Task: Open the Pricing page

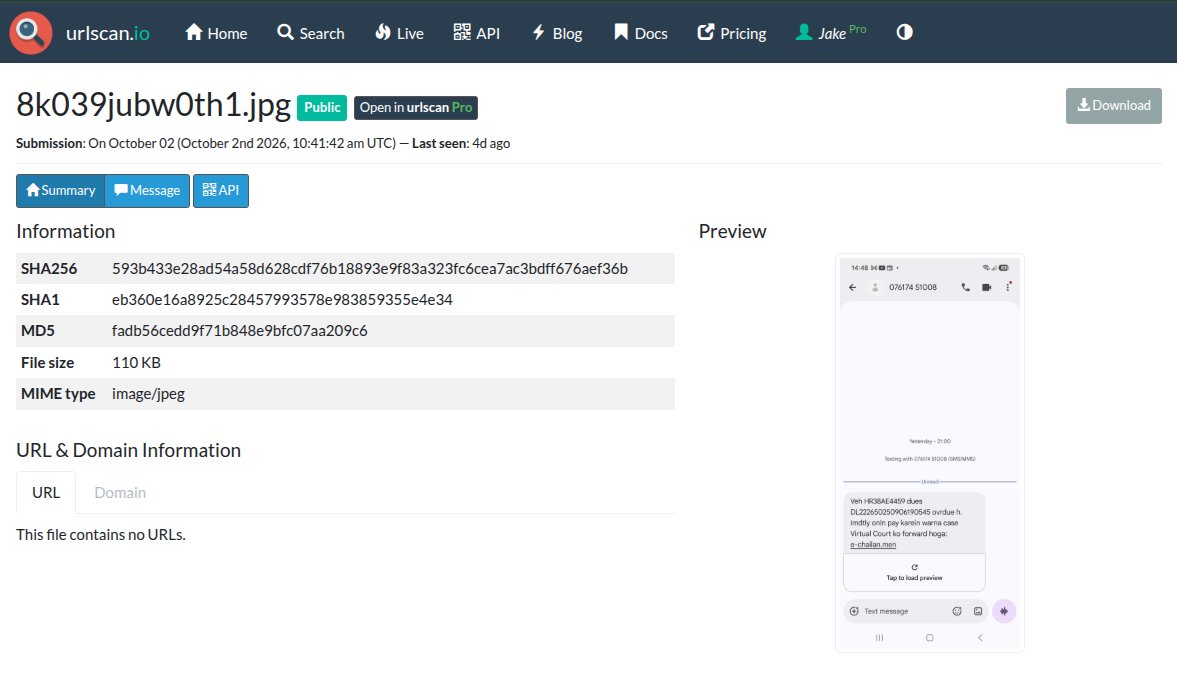Action: [732, 33]
